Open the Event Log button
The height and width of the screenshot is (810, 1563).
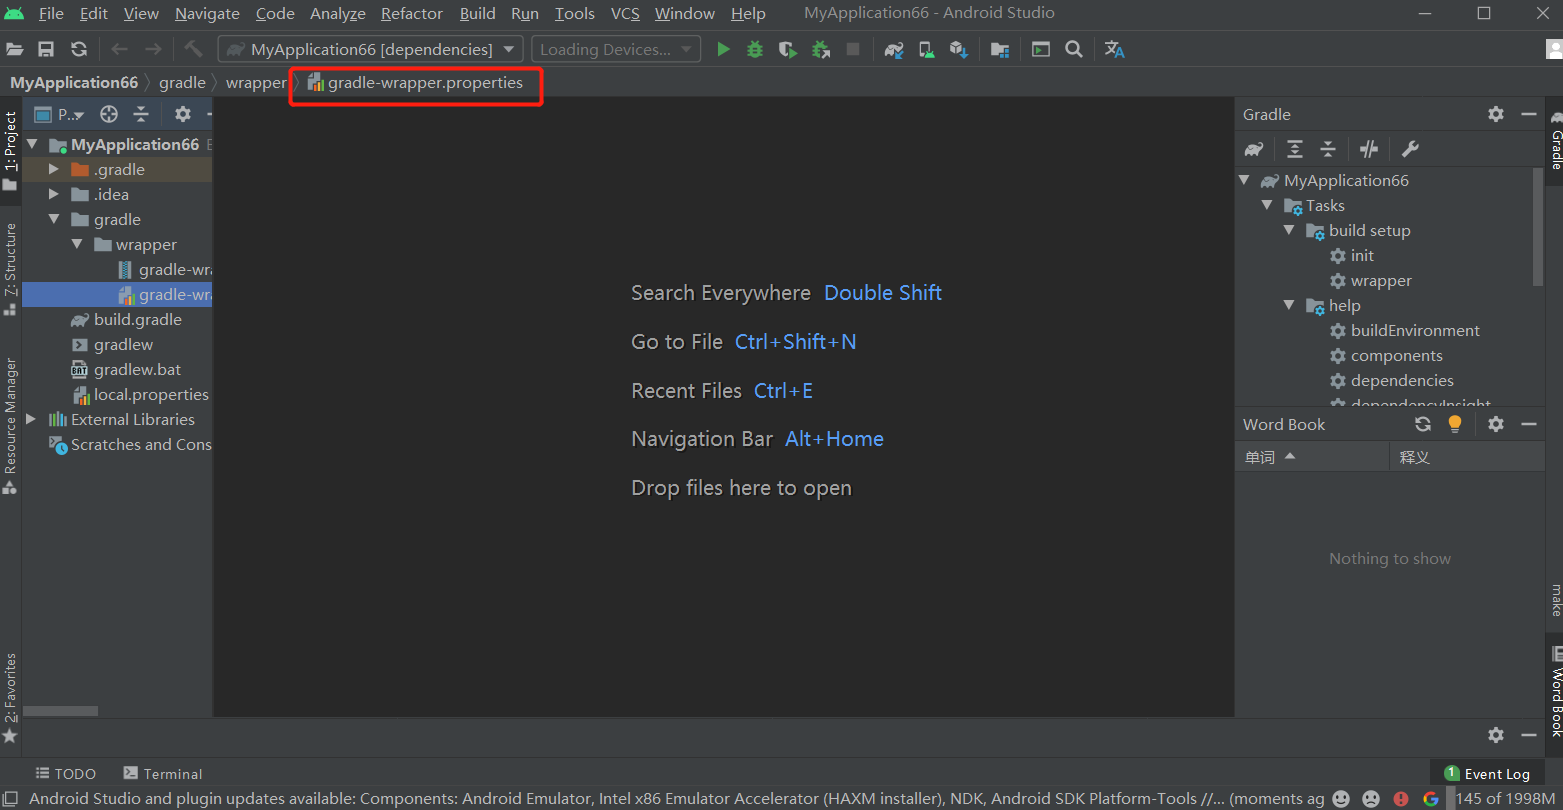pos(1487,774)
